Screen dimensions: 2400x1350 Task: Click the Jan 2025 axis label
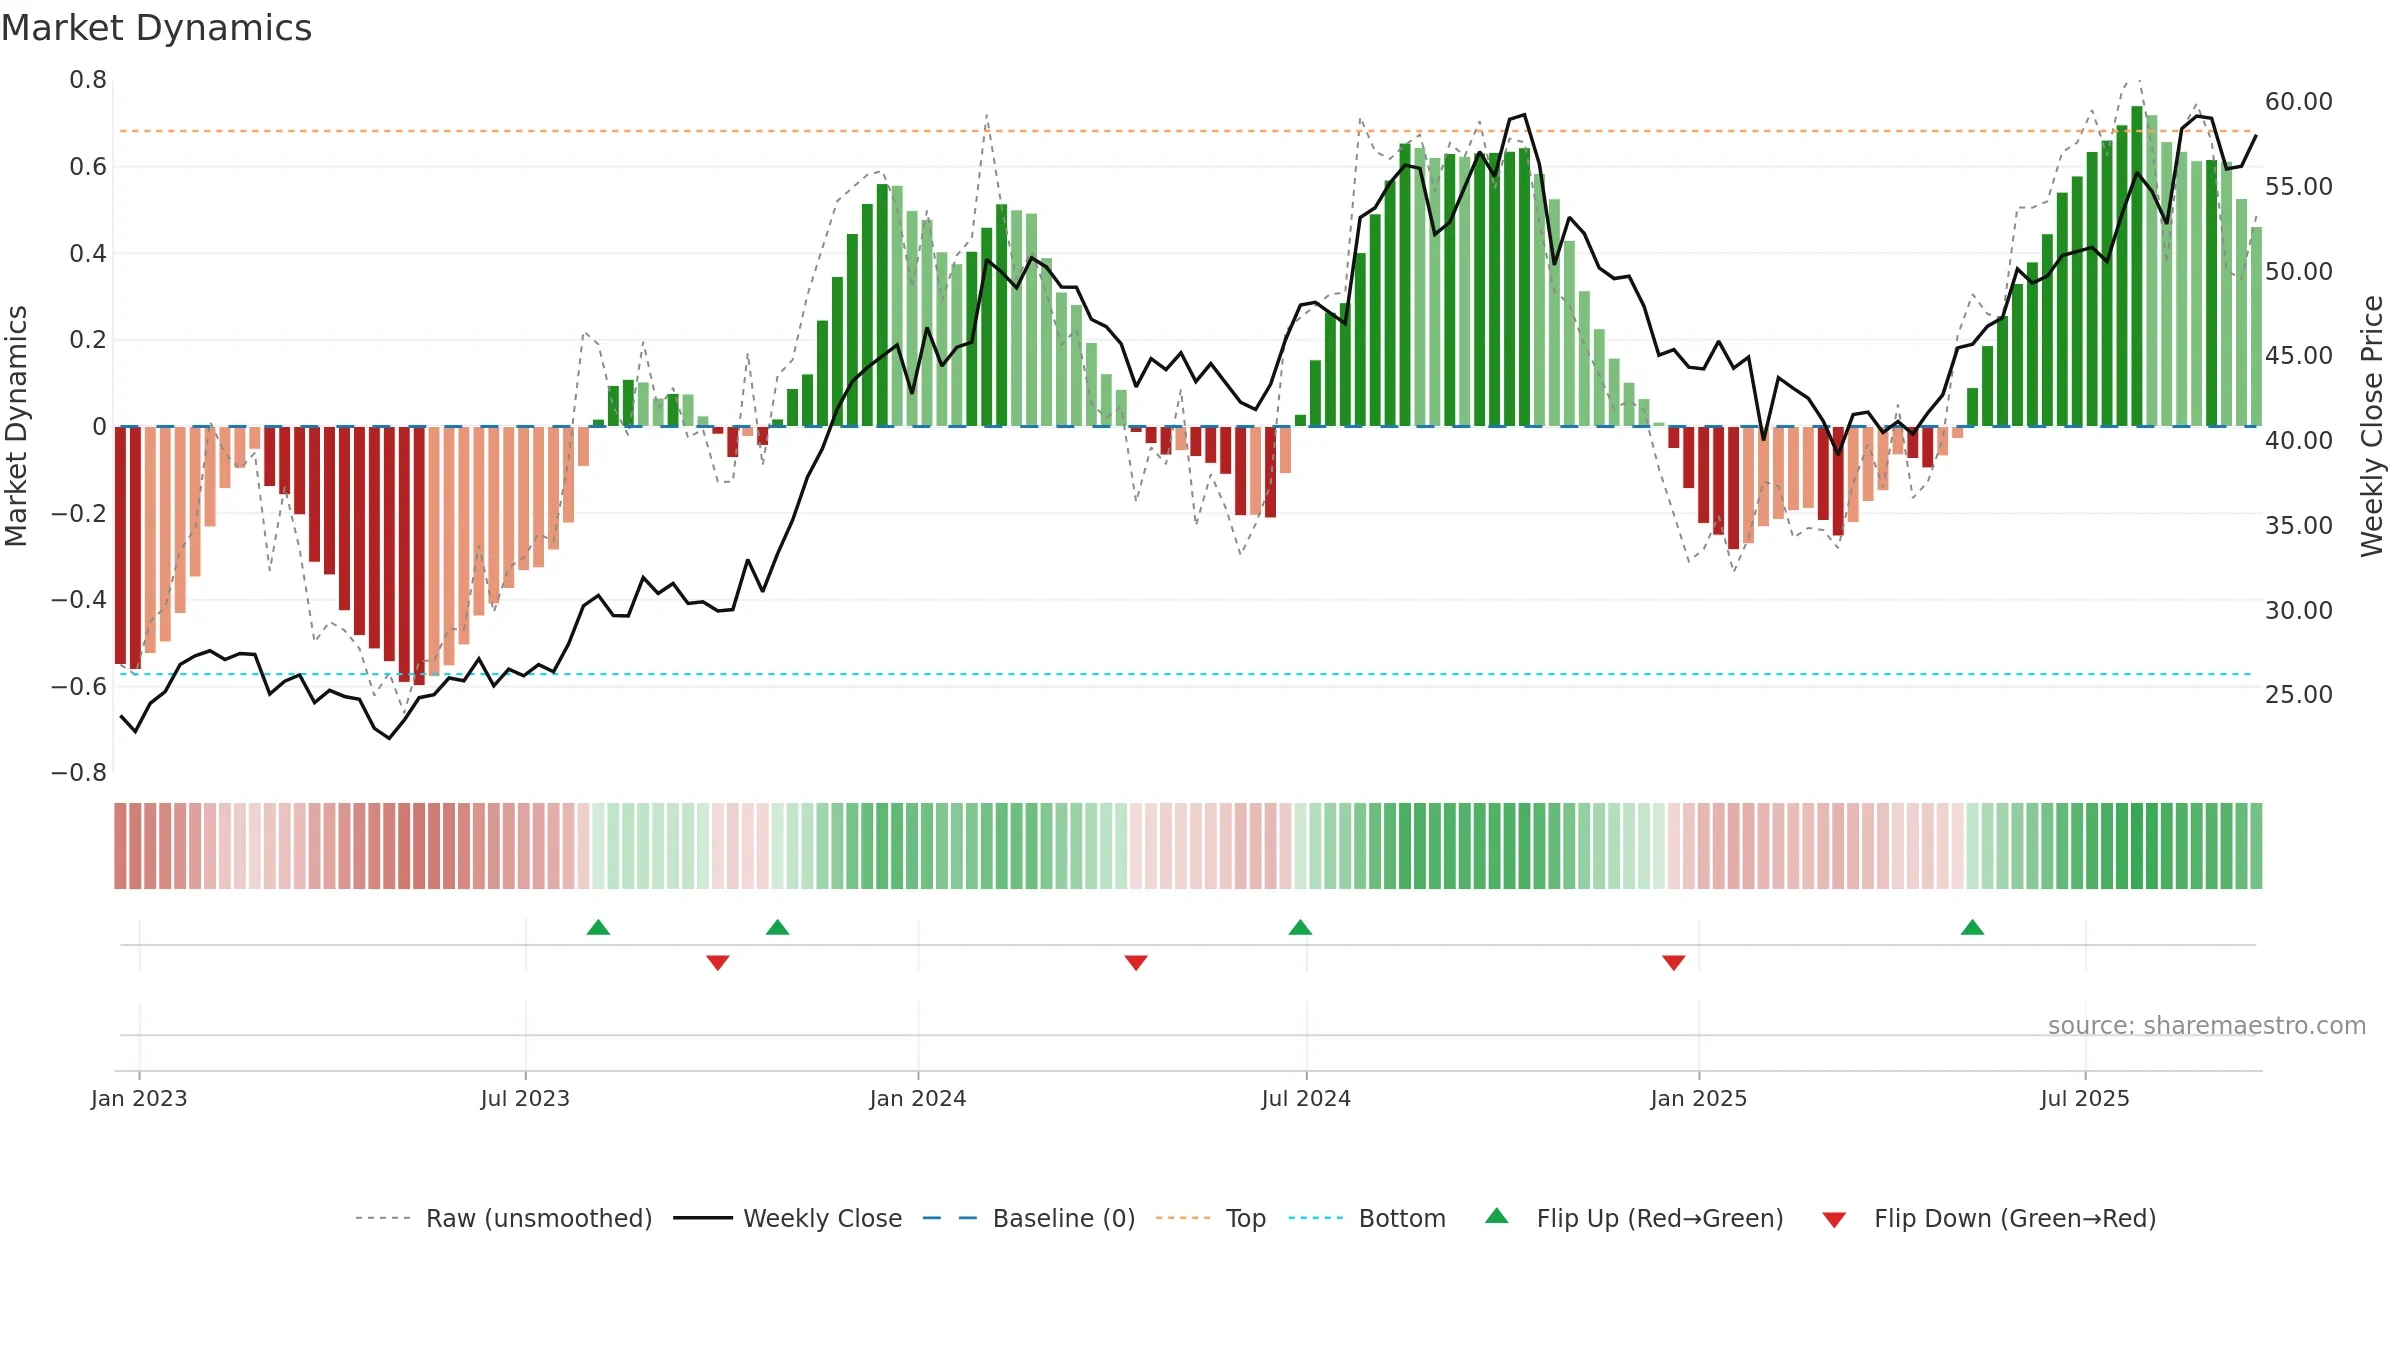point(1699,1098)
